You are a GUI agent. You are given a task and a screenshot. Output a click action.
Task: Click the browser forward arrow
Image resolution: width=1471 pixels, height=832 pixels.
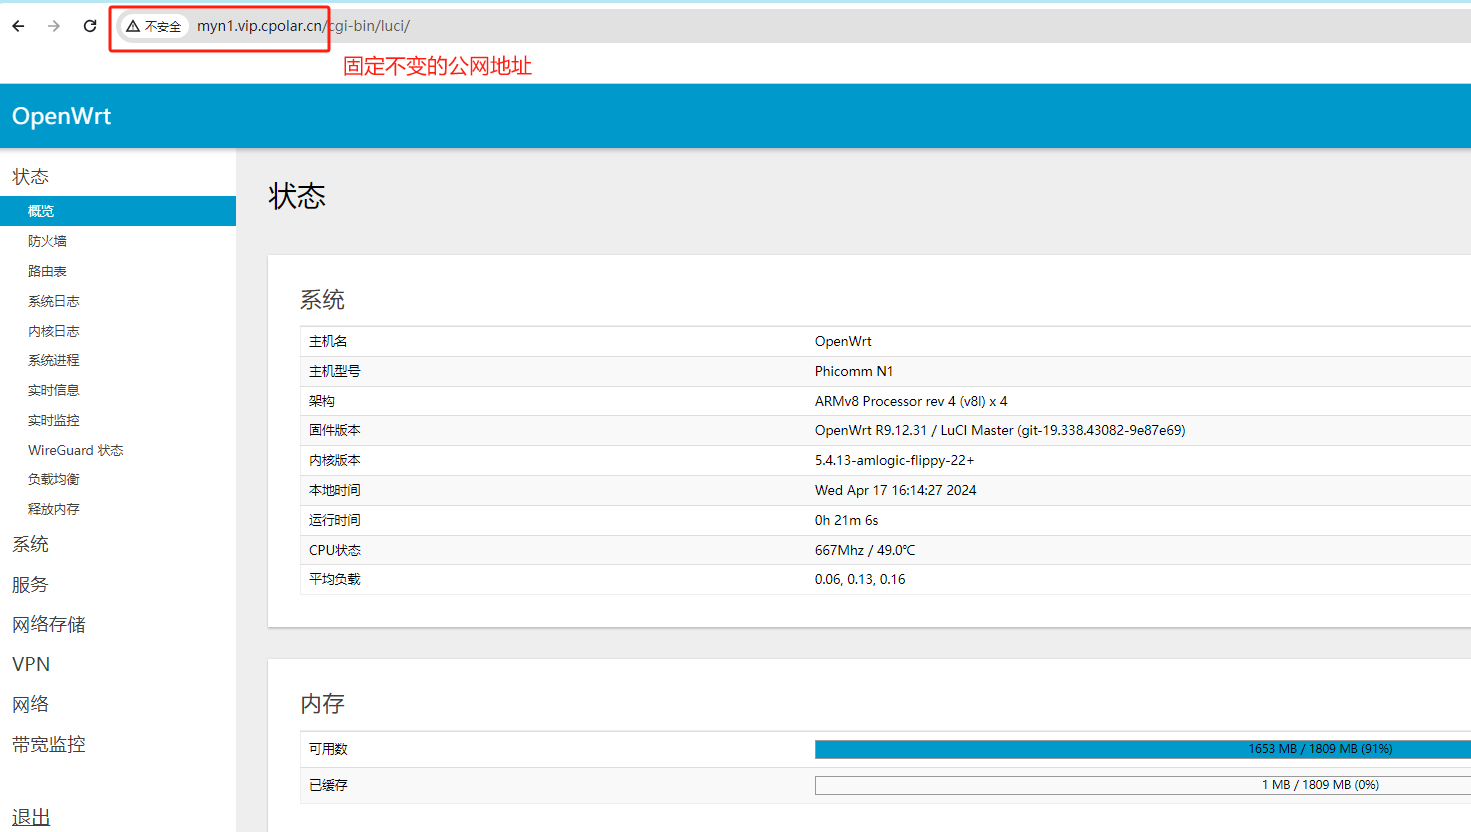tap(54, 26)
